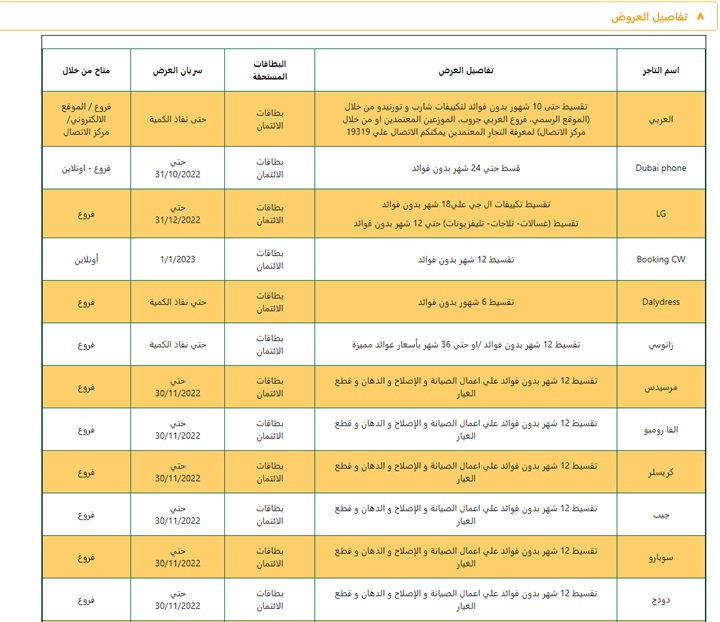Viewport: 720px width, 622px height.
Task: Click the Dalydress merchant name
Action: coord(661,301)
